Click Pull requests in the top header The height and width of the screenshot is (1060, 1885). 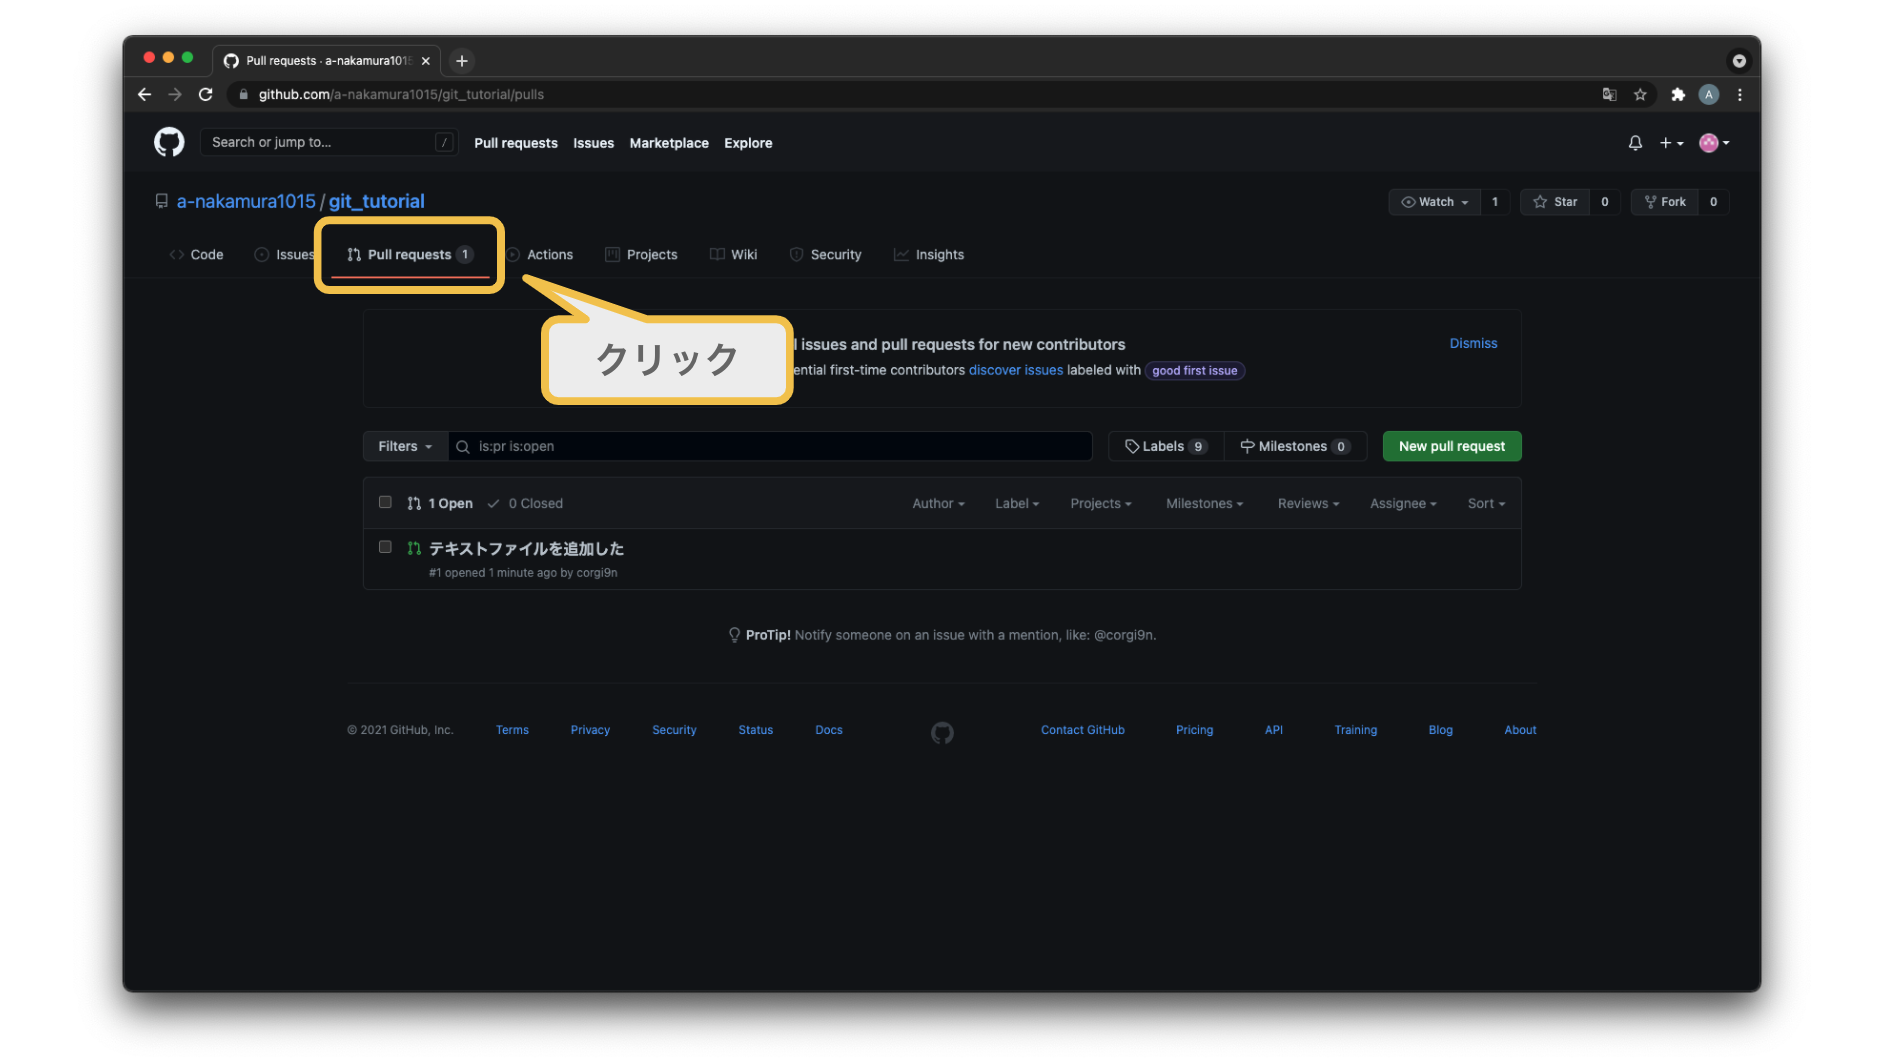pos(516,143)
